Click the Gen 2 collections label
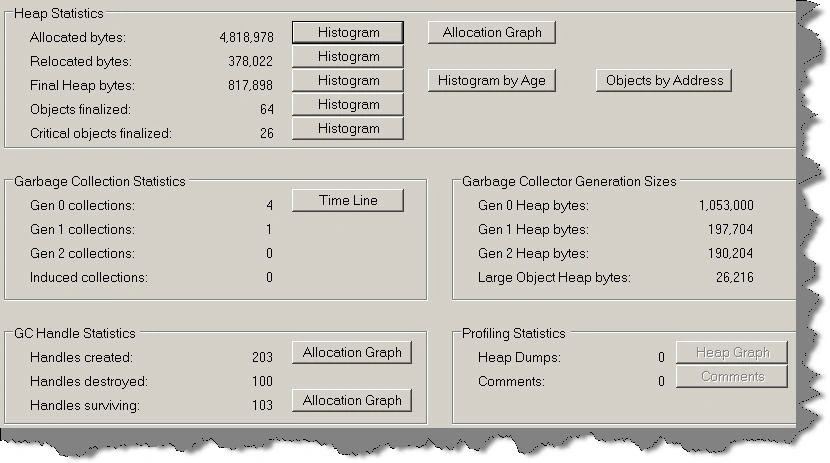Image resolution: width=830 pixels, height=463 pixels. point(82,253)
